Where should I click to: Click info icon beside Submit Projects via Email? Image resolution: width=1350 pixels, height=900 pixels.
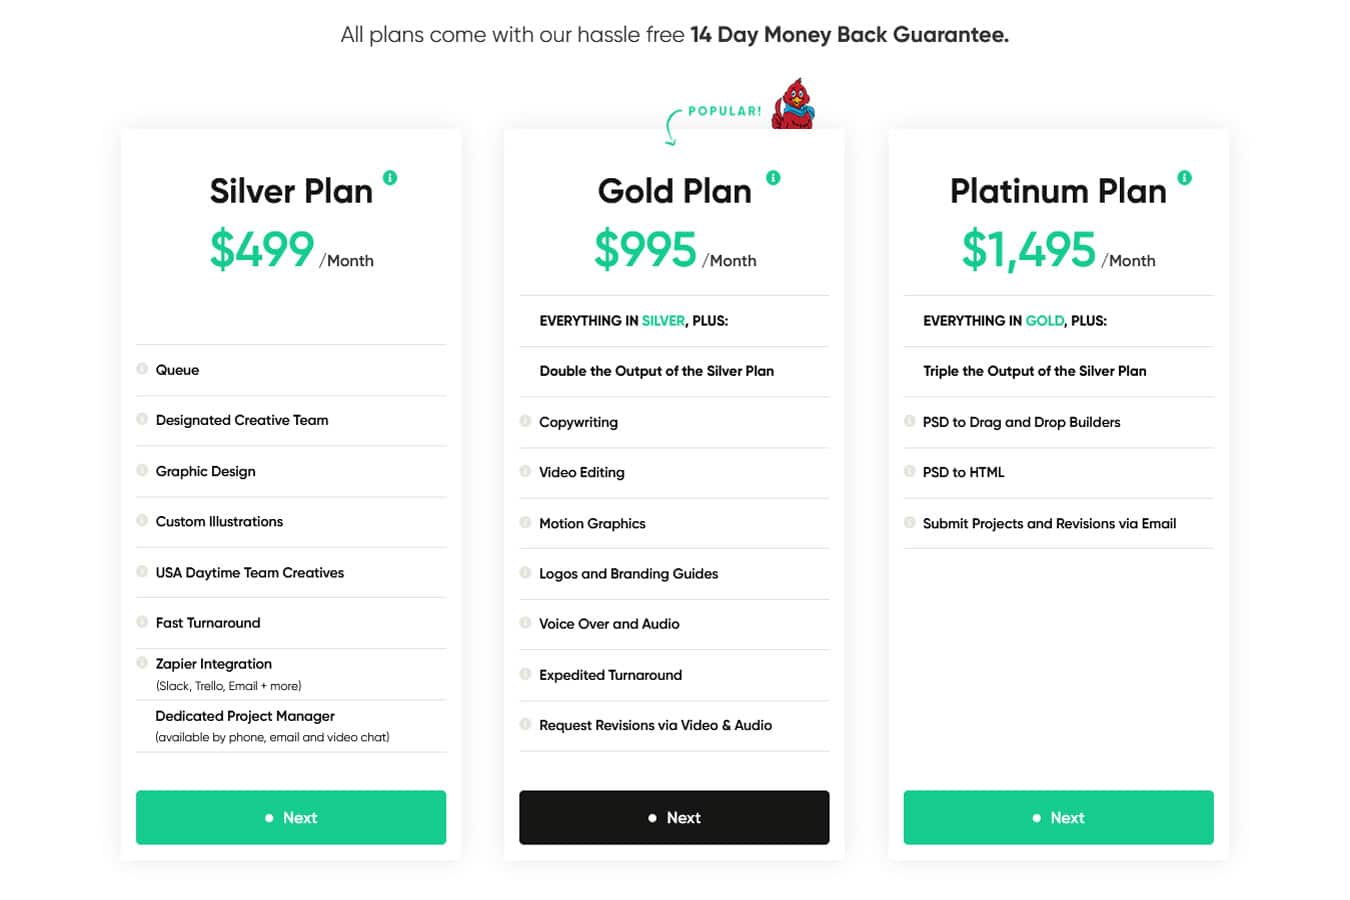coord(909,522)
